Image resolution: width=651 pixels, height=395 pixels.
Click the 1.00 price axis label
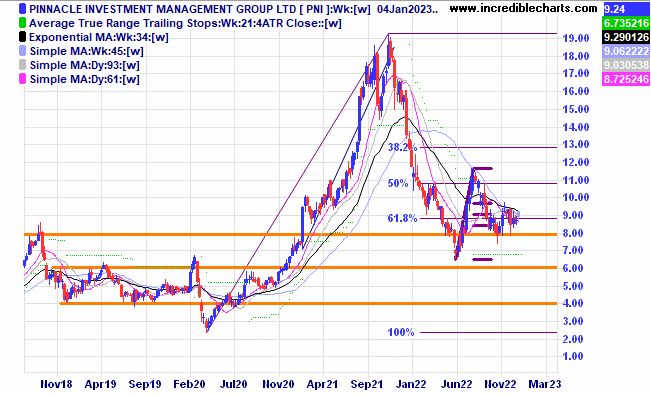573,356
